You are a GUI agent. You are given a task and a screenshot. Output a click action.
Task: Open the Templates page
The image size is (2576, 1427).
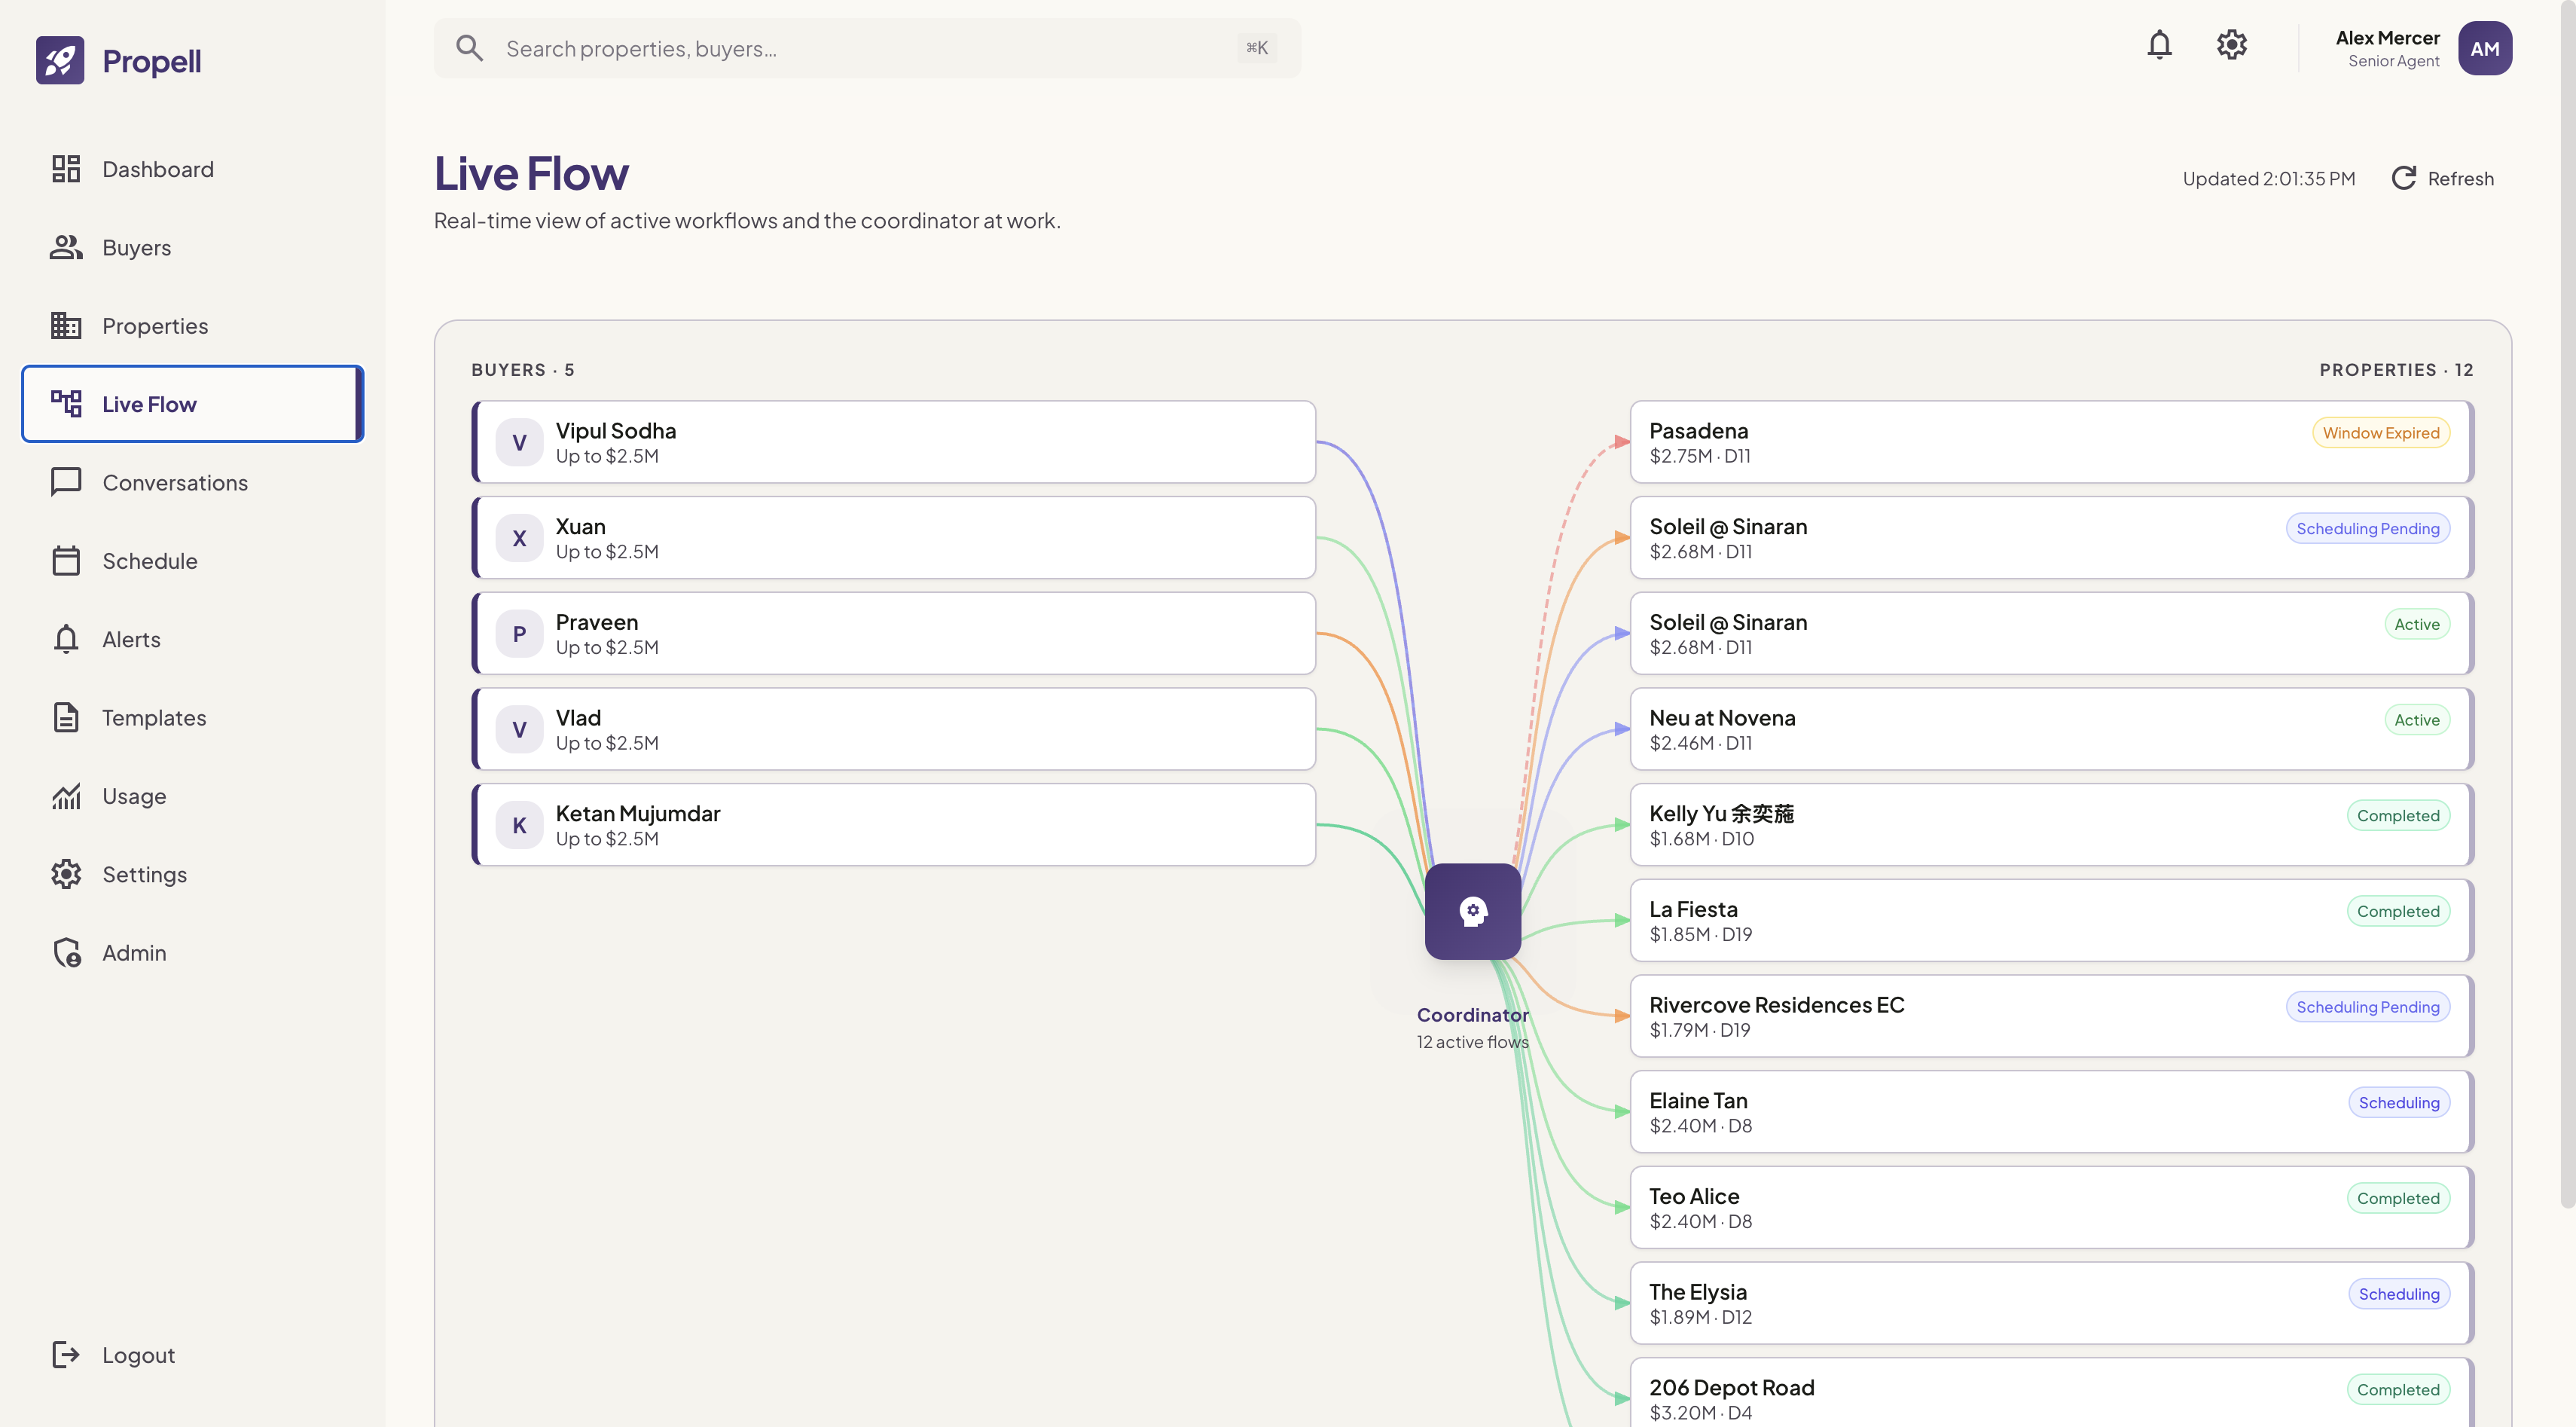point(192,717)
